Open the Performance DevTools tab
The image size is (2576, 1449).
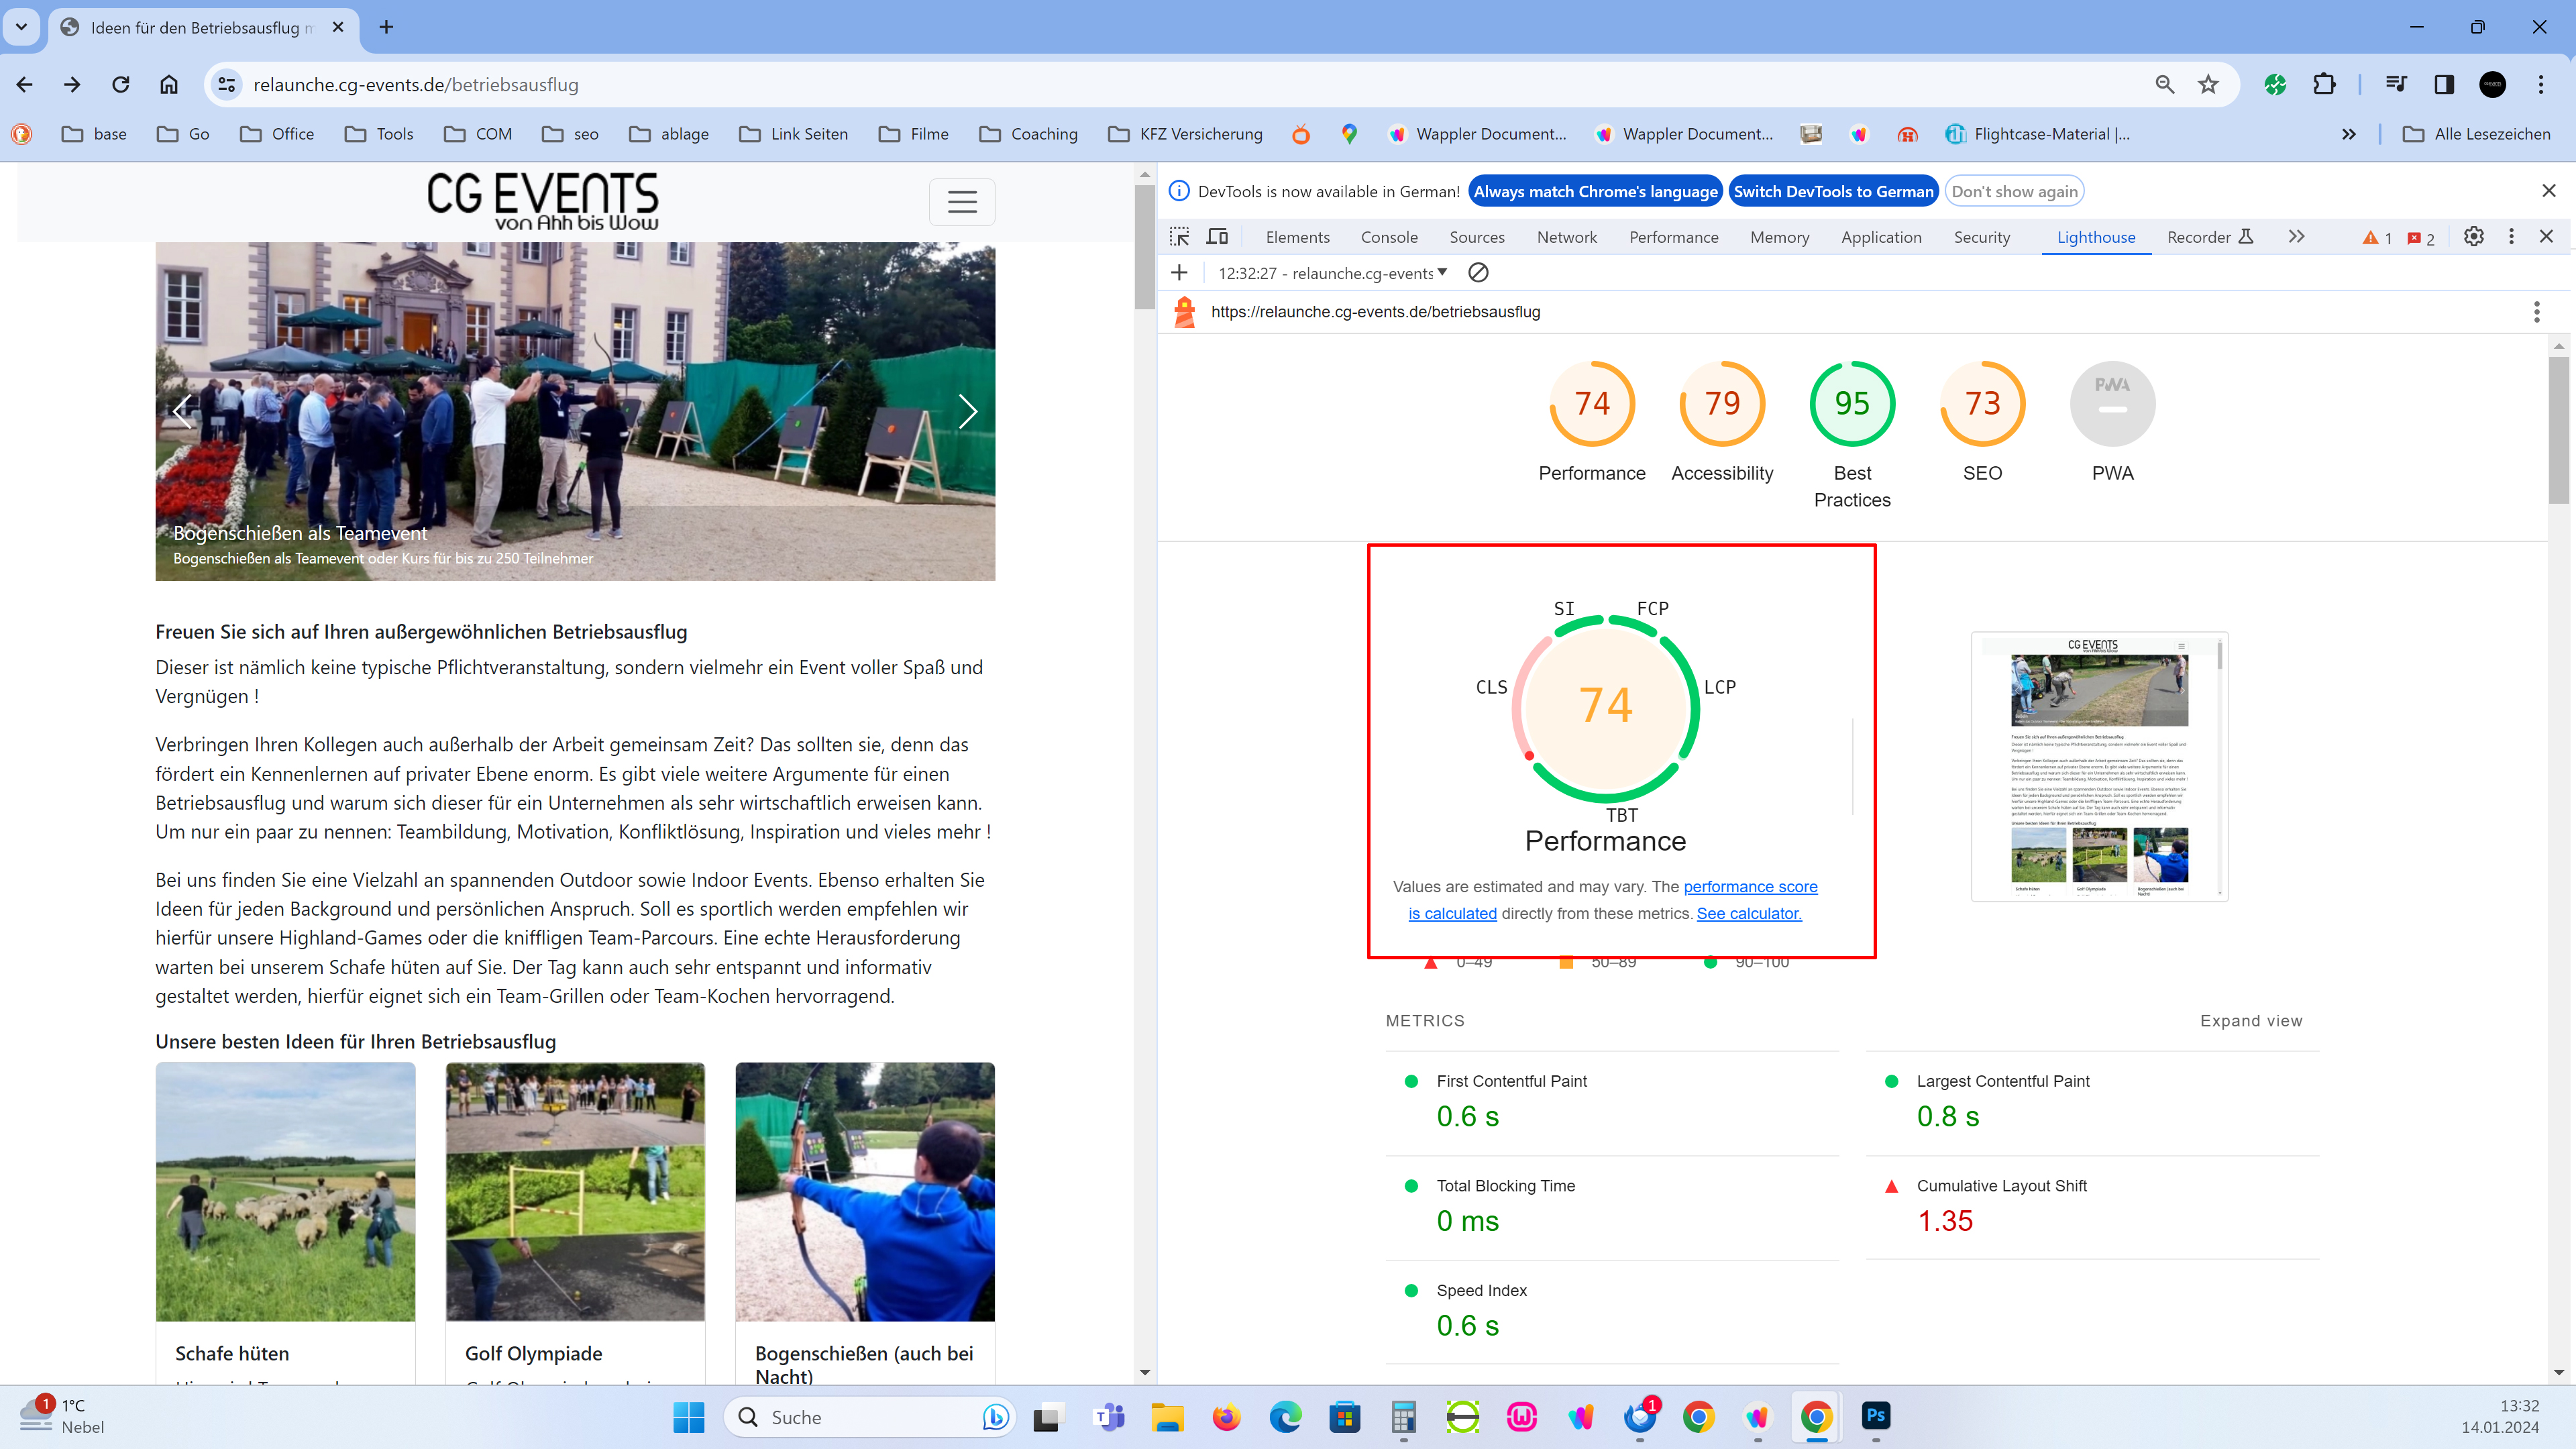coord(1673,238)
